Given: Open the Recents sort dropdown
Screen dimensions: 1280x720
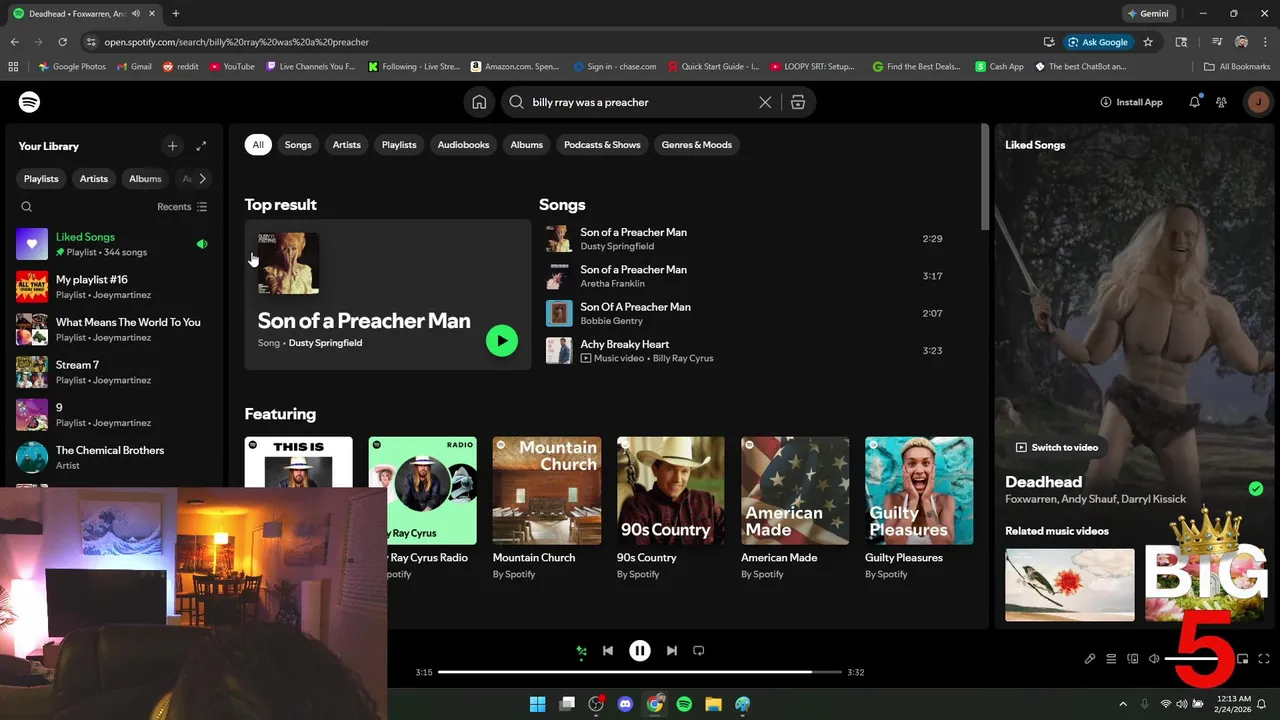Looking at the screenshot, I should tap(182, 207).
